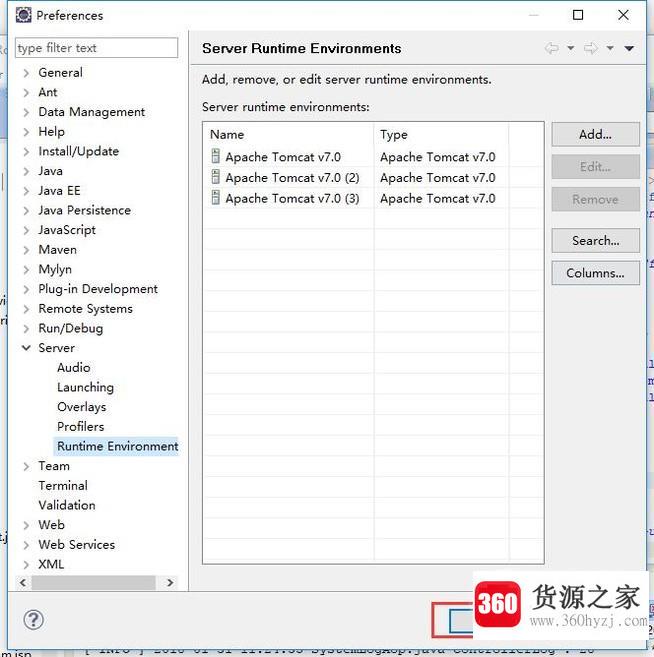Expand the Run/Debug node
The image size is (654, 657).
tap(26, 329)
